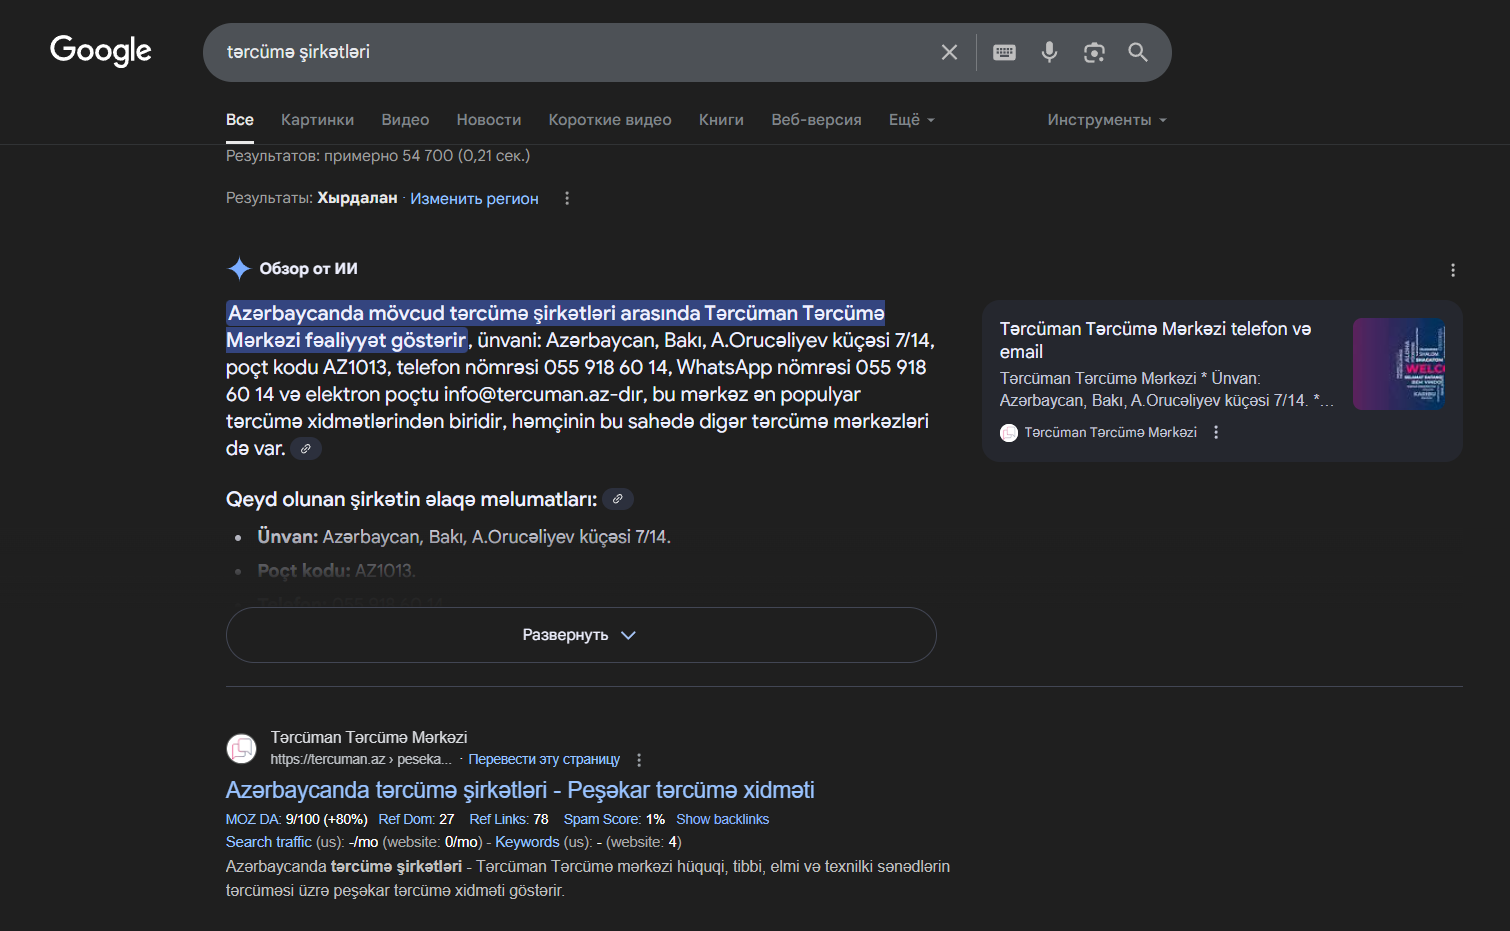This screenshot has width=1510, height=931.
Task: Switch to the Новости tab
Action: (488, 120)
